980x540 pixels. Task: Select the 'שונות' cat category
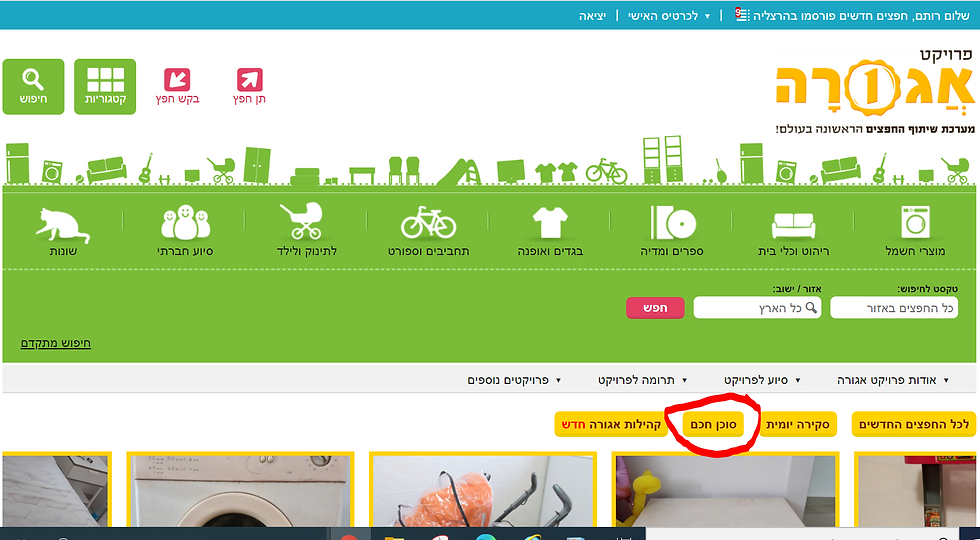(x=62, y=230)
